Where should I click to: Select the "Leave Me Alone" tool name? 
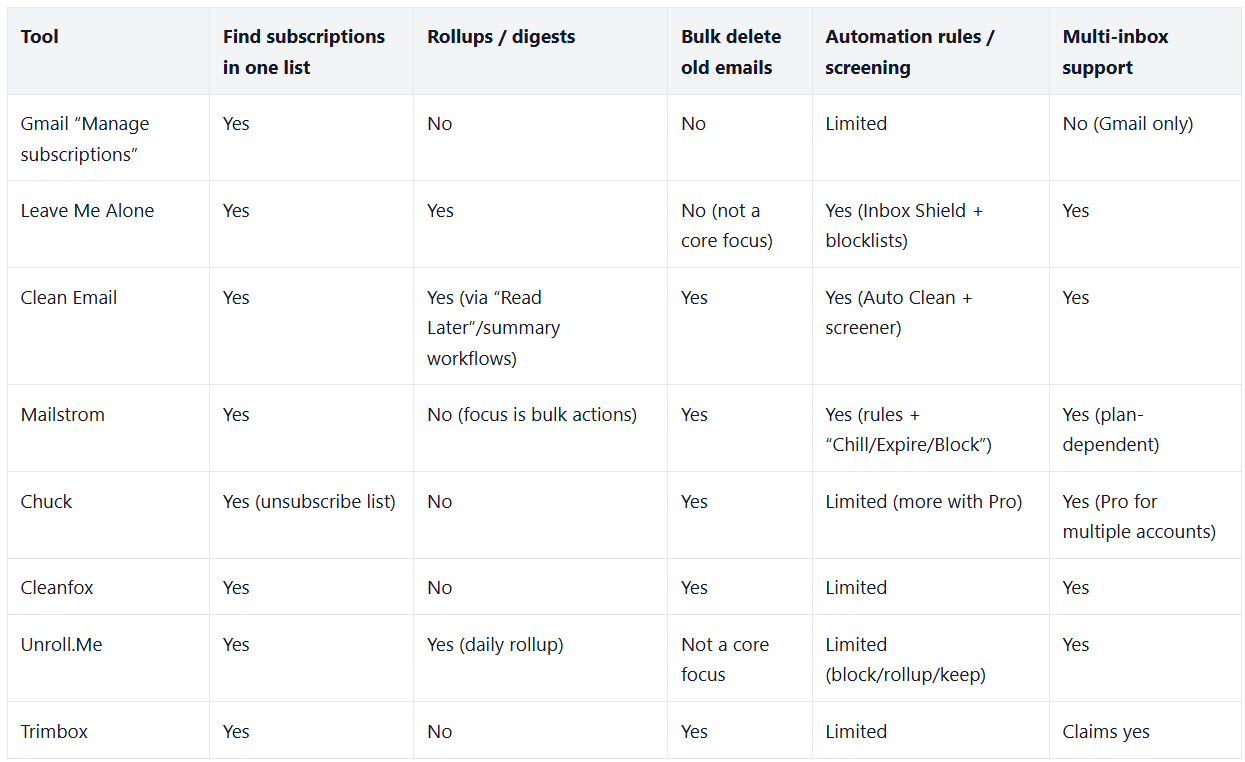pyautogui.click(x=87, y=211)
